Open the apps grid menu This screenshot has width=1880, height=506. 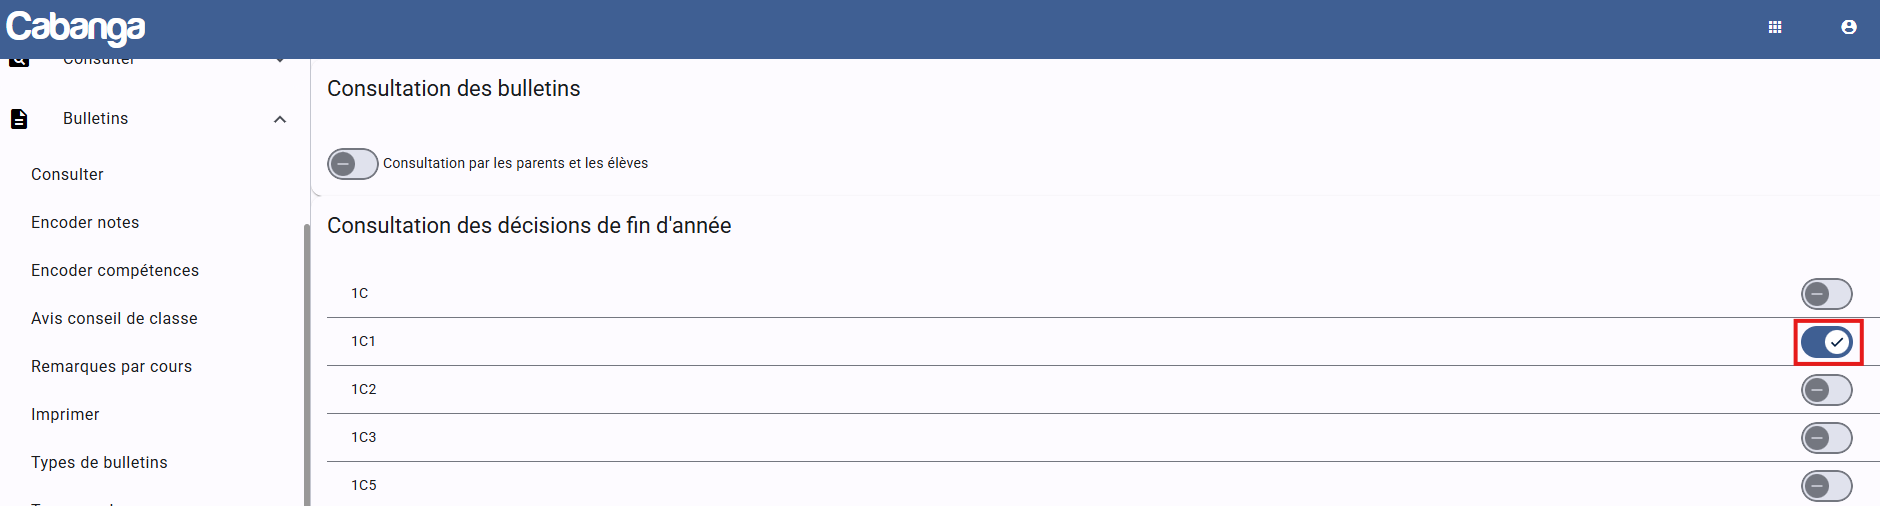coord(1775,27)
